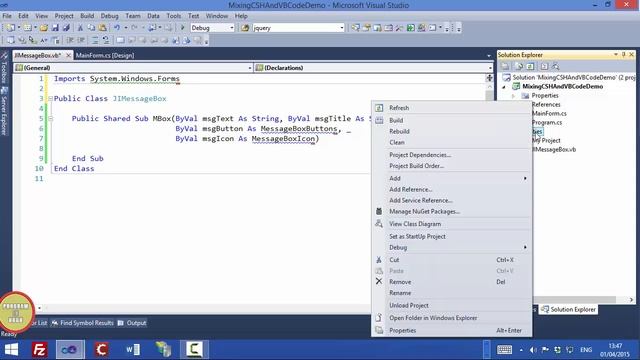Open the Build menu in menu bar

click(x=87, y=16)
